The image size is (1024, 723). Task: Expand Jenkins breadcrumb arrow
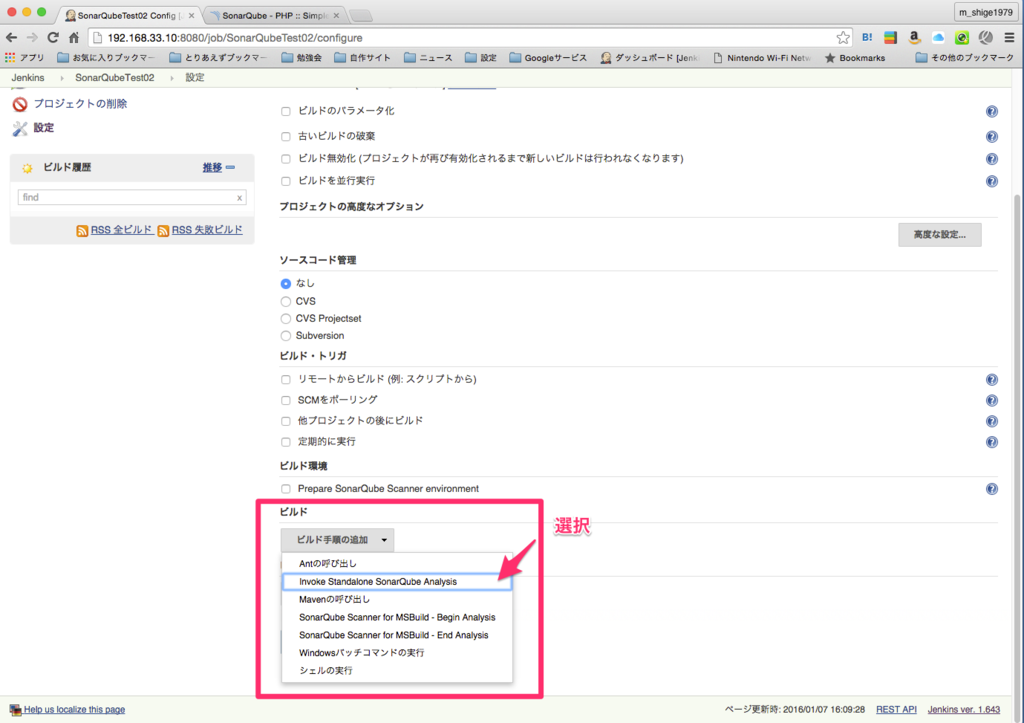(61, 78)
